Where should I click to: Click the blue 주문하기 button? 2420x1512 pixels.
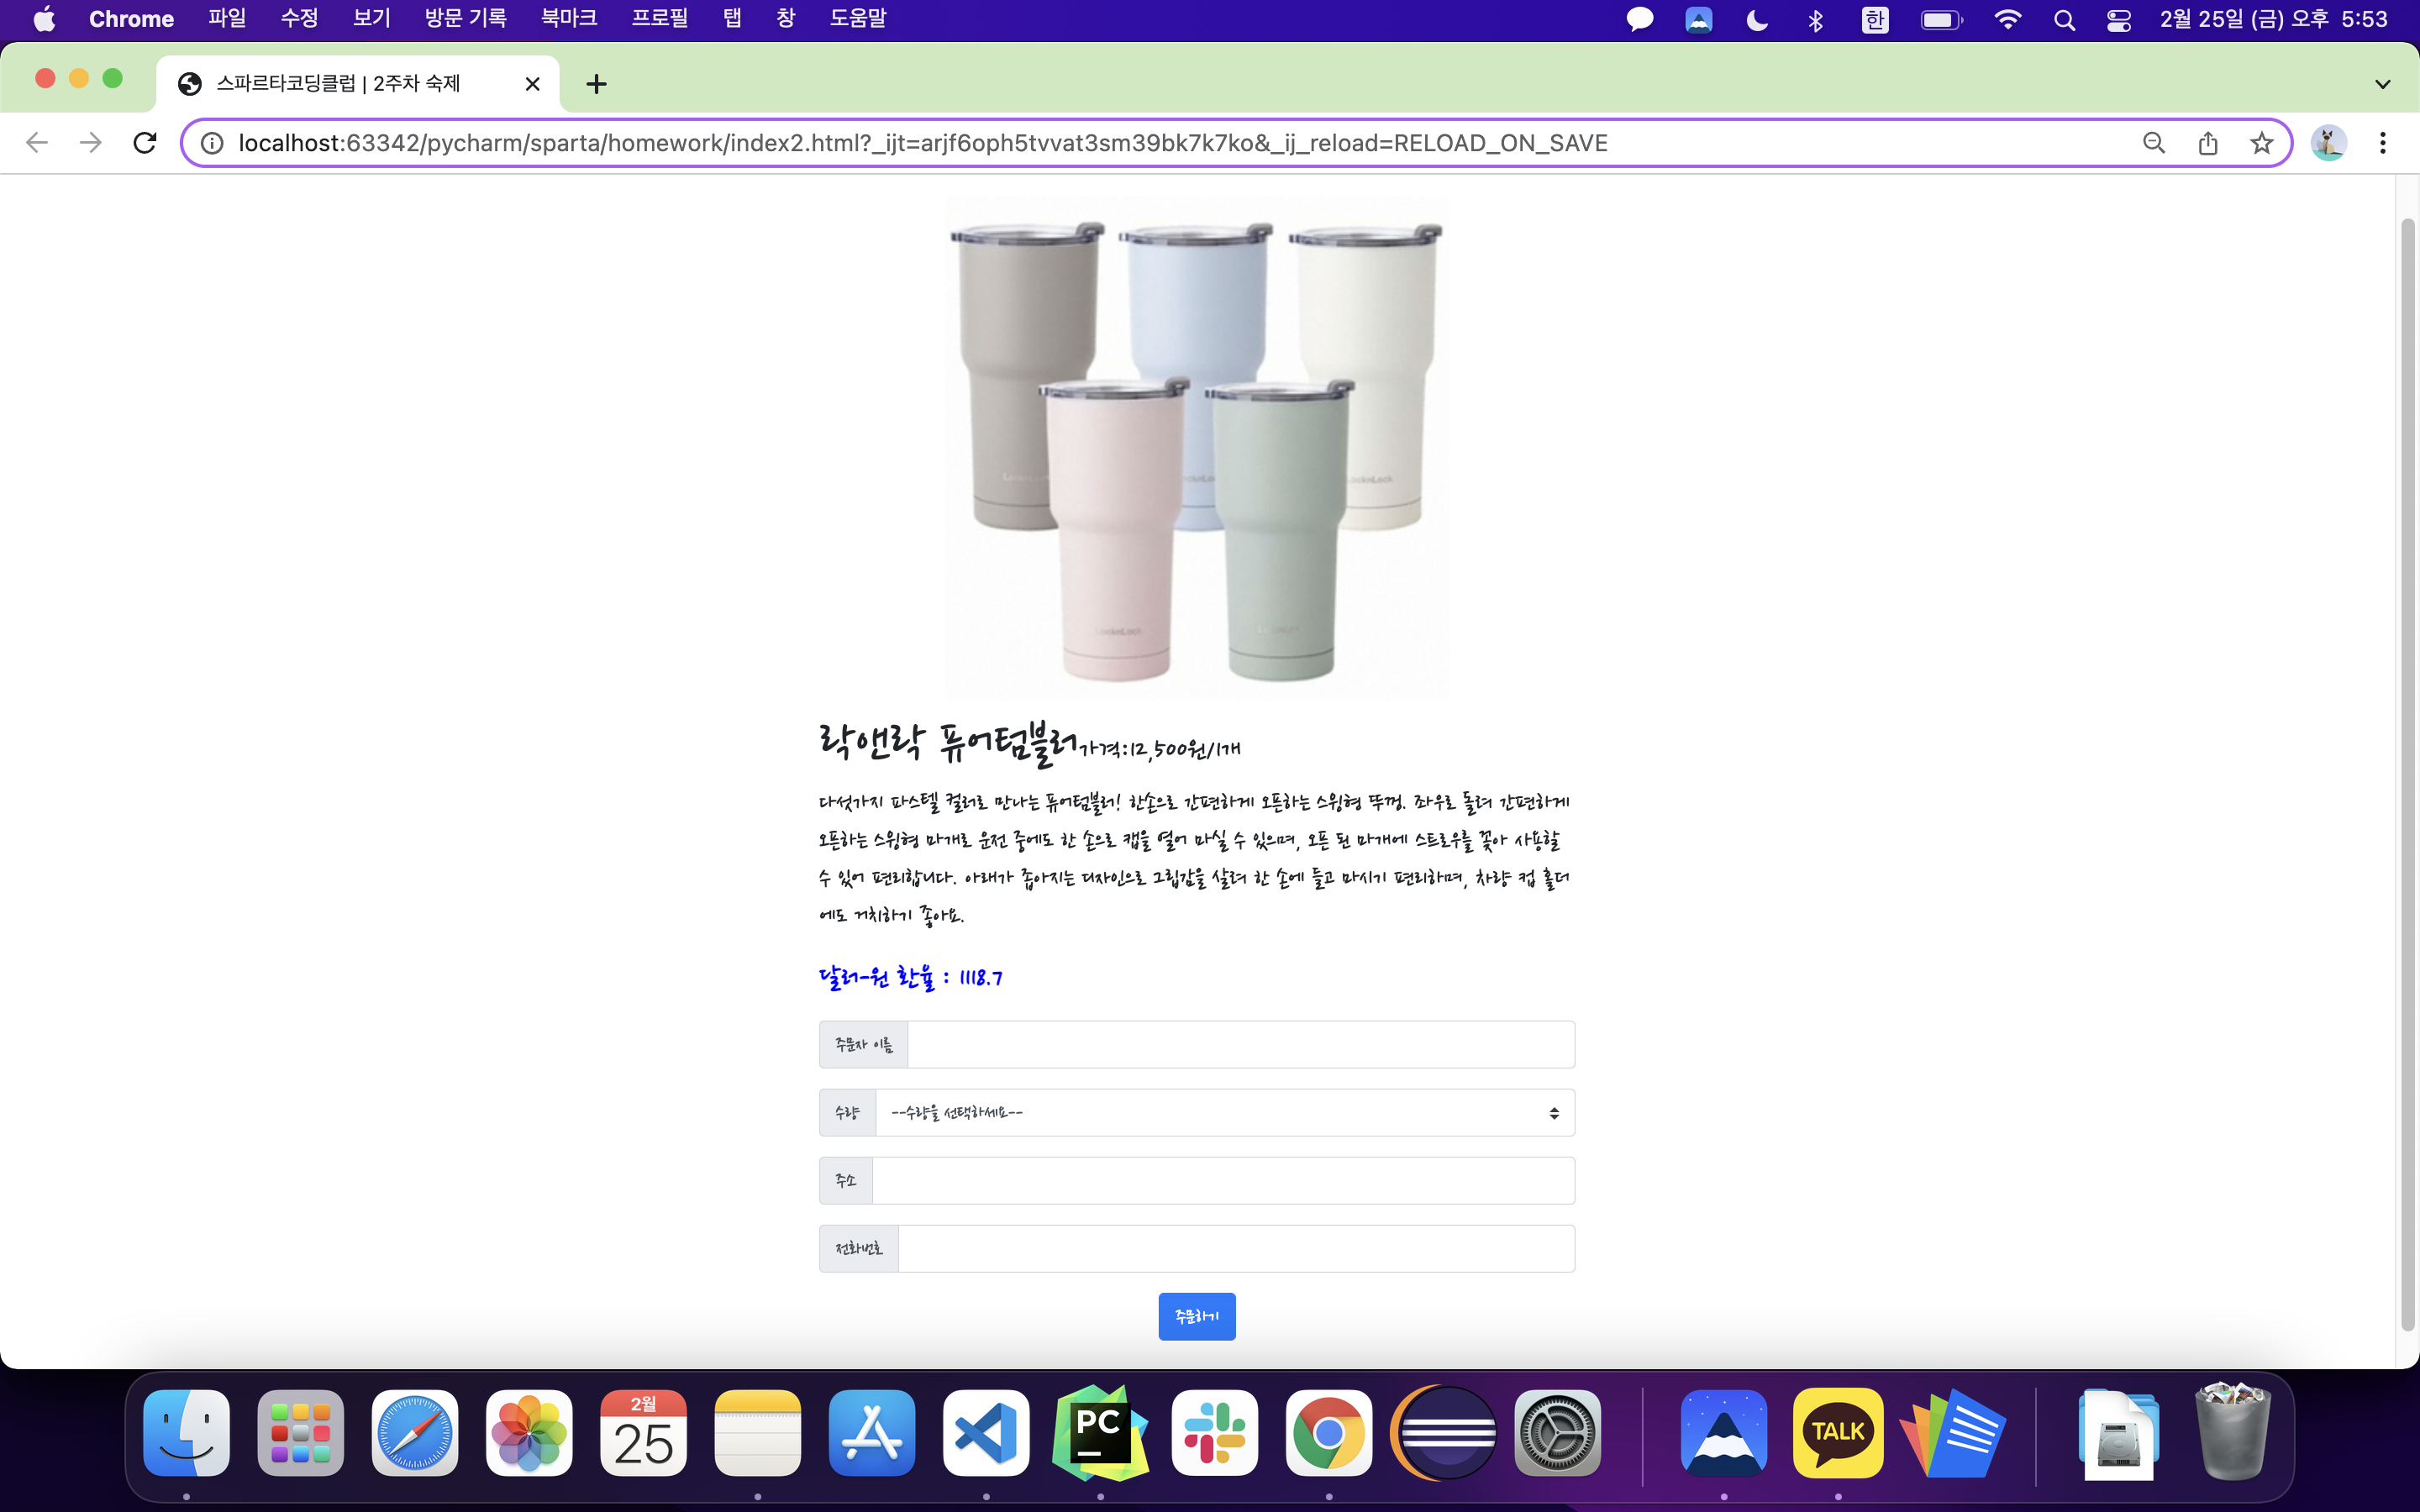1196,1316
